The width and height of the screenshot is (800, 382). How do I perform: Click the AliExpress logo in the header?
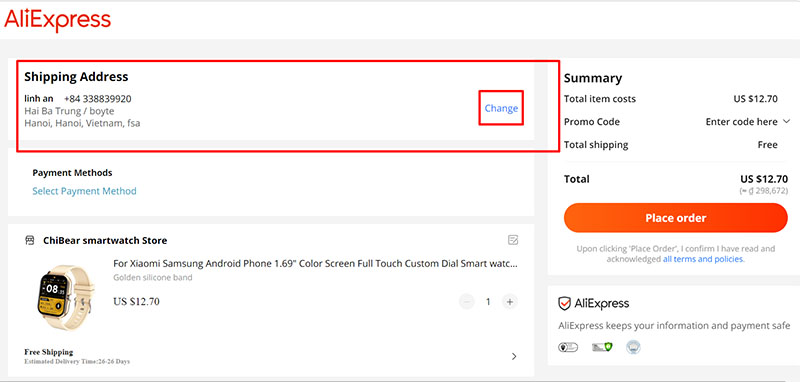pos(57,20)
